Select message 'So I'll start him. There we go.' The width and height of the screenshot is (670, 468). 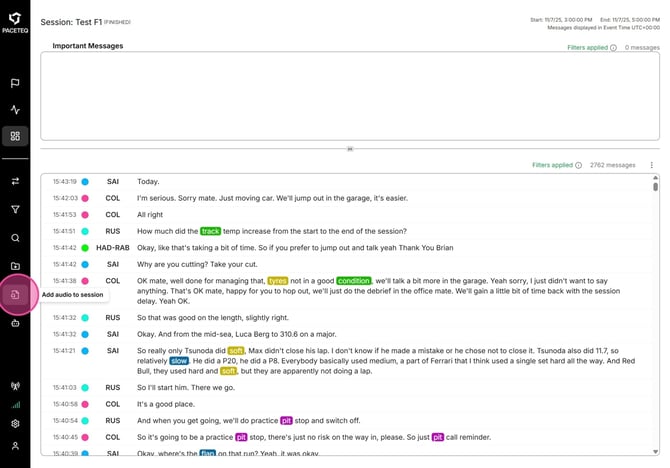click(x=185, y=388)
